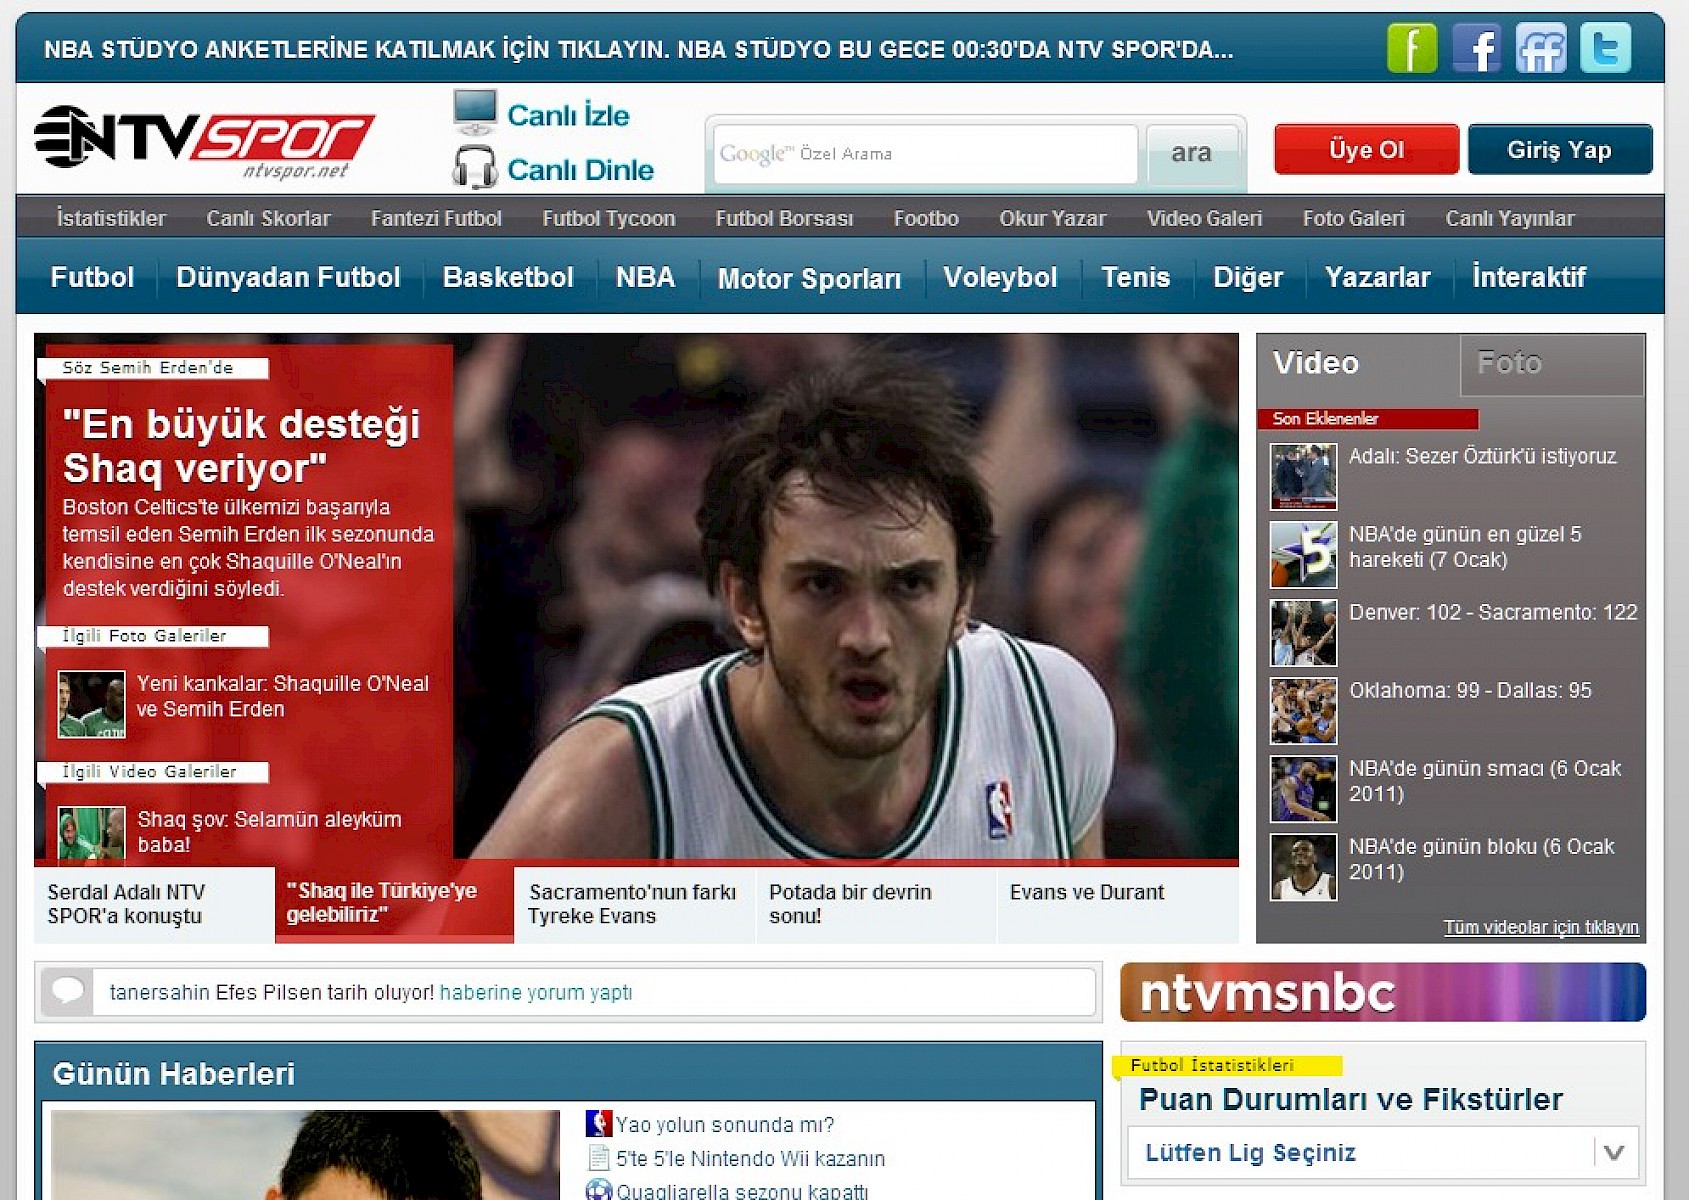Click the speech bubble comment icon
The image size is (1689, 1200).
tap(68, 992)
